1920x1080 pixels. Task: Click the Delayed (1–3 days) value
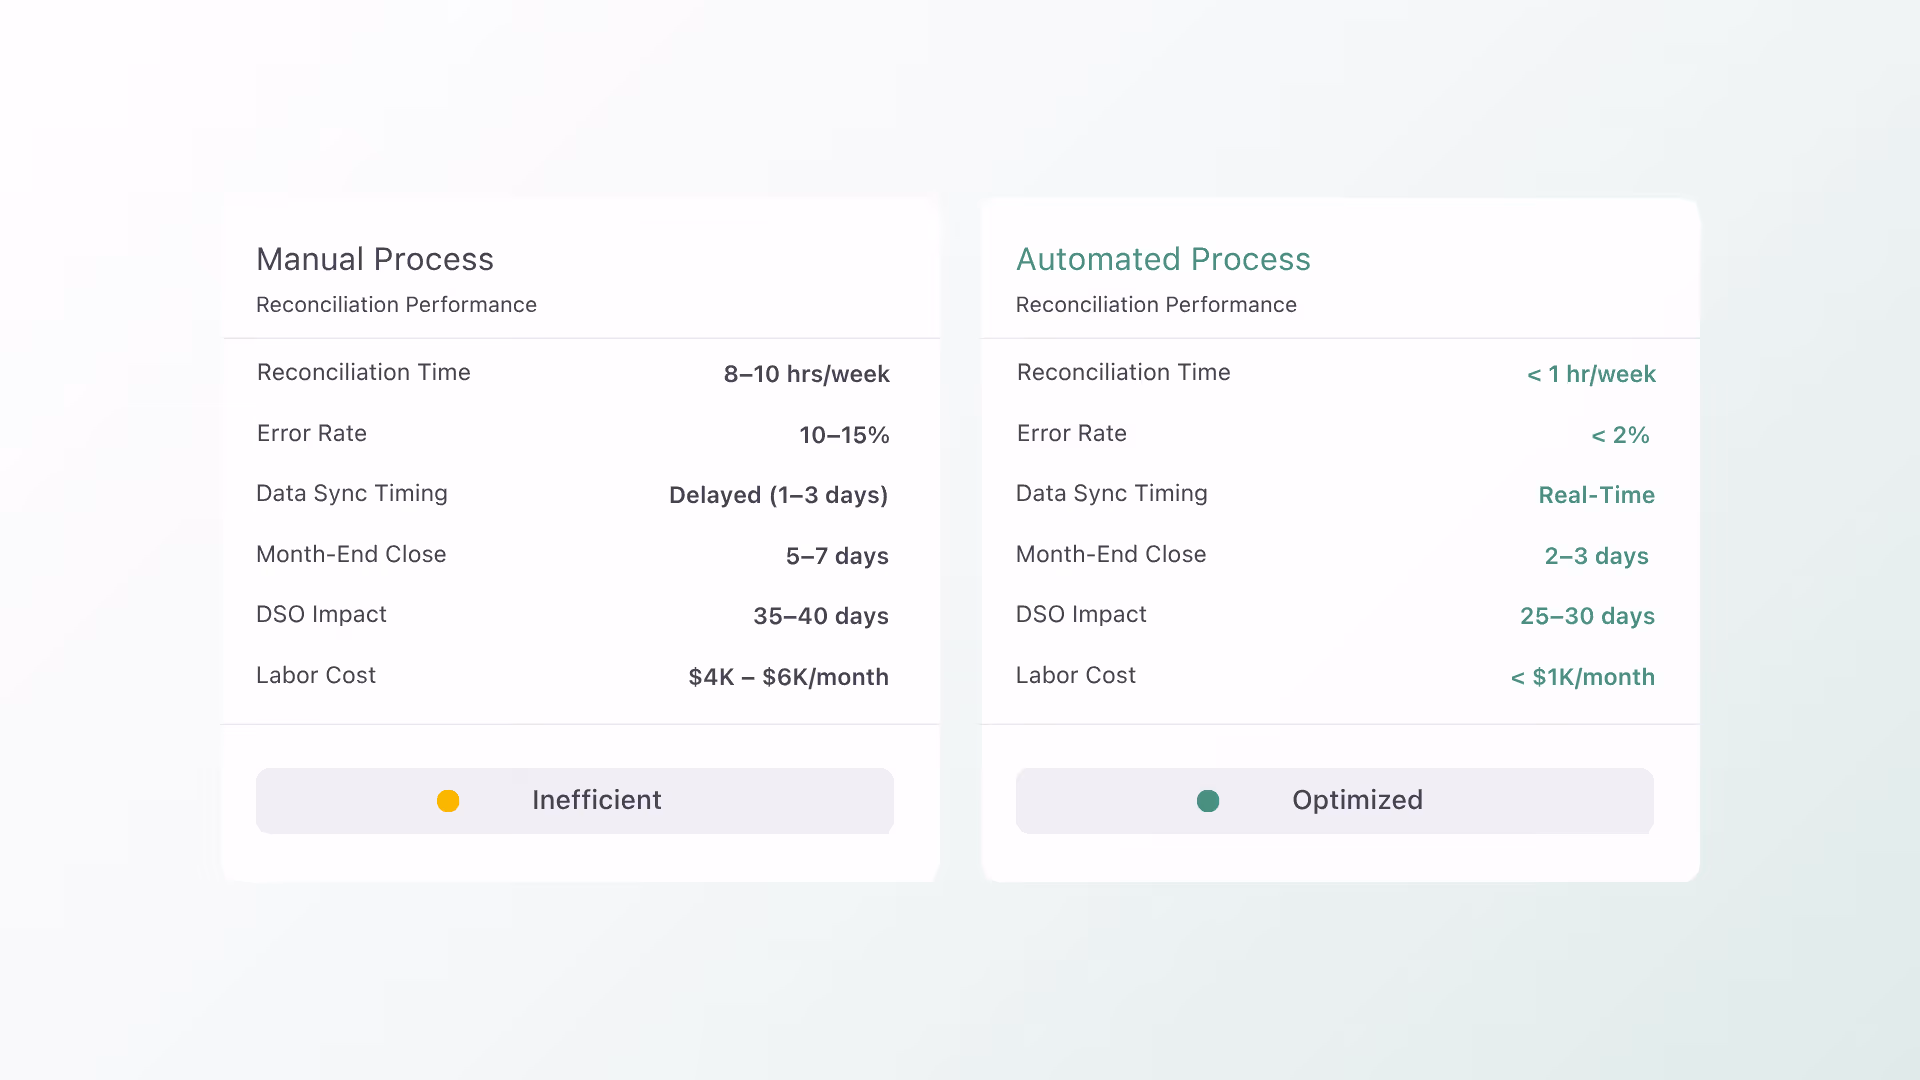[x=779, y=495]
